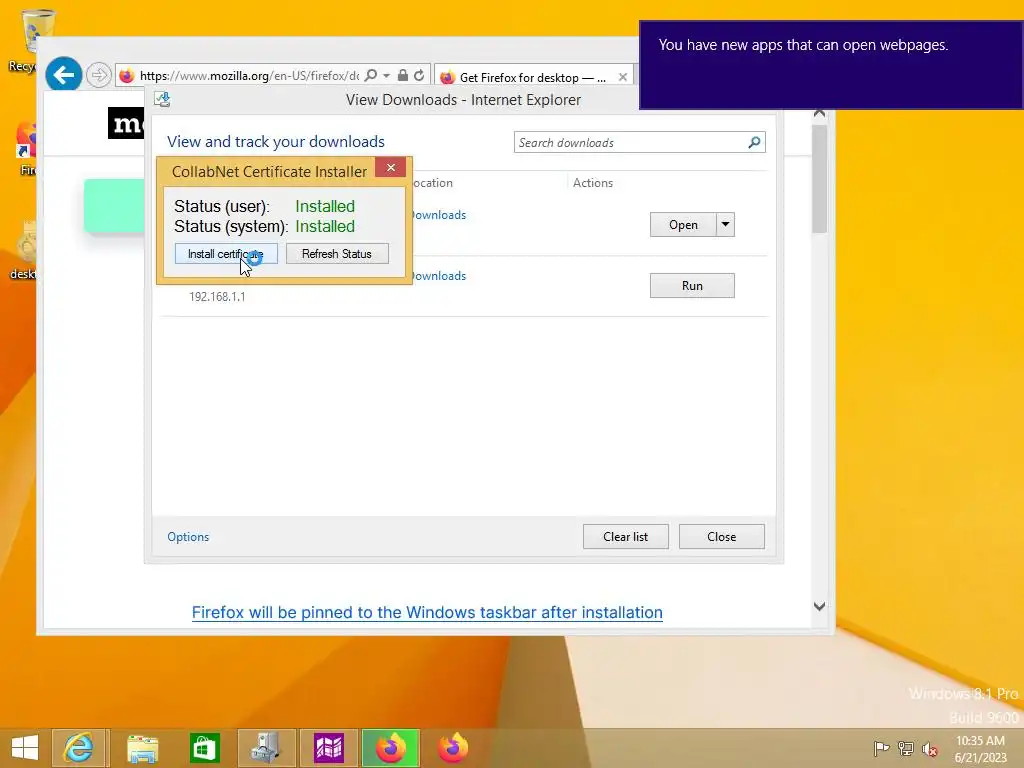Click the page scrollbar down arrow

820,607
